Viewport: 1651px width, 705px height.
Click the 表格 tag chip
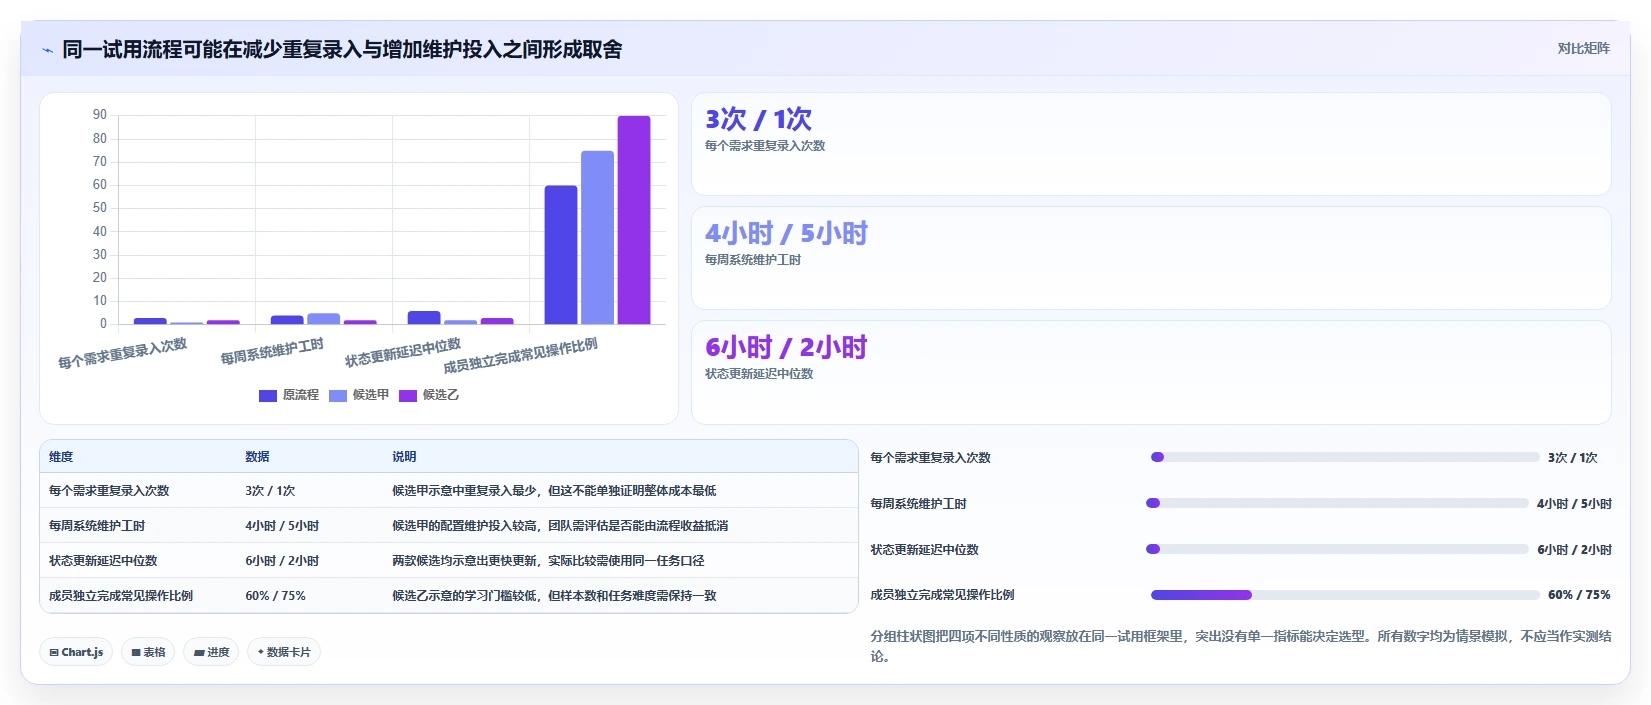[x=148, y=652]
